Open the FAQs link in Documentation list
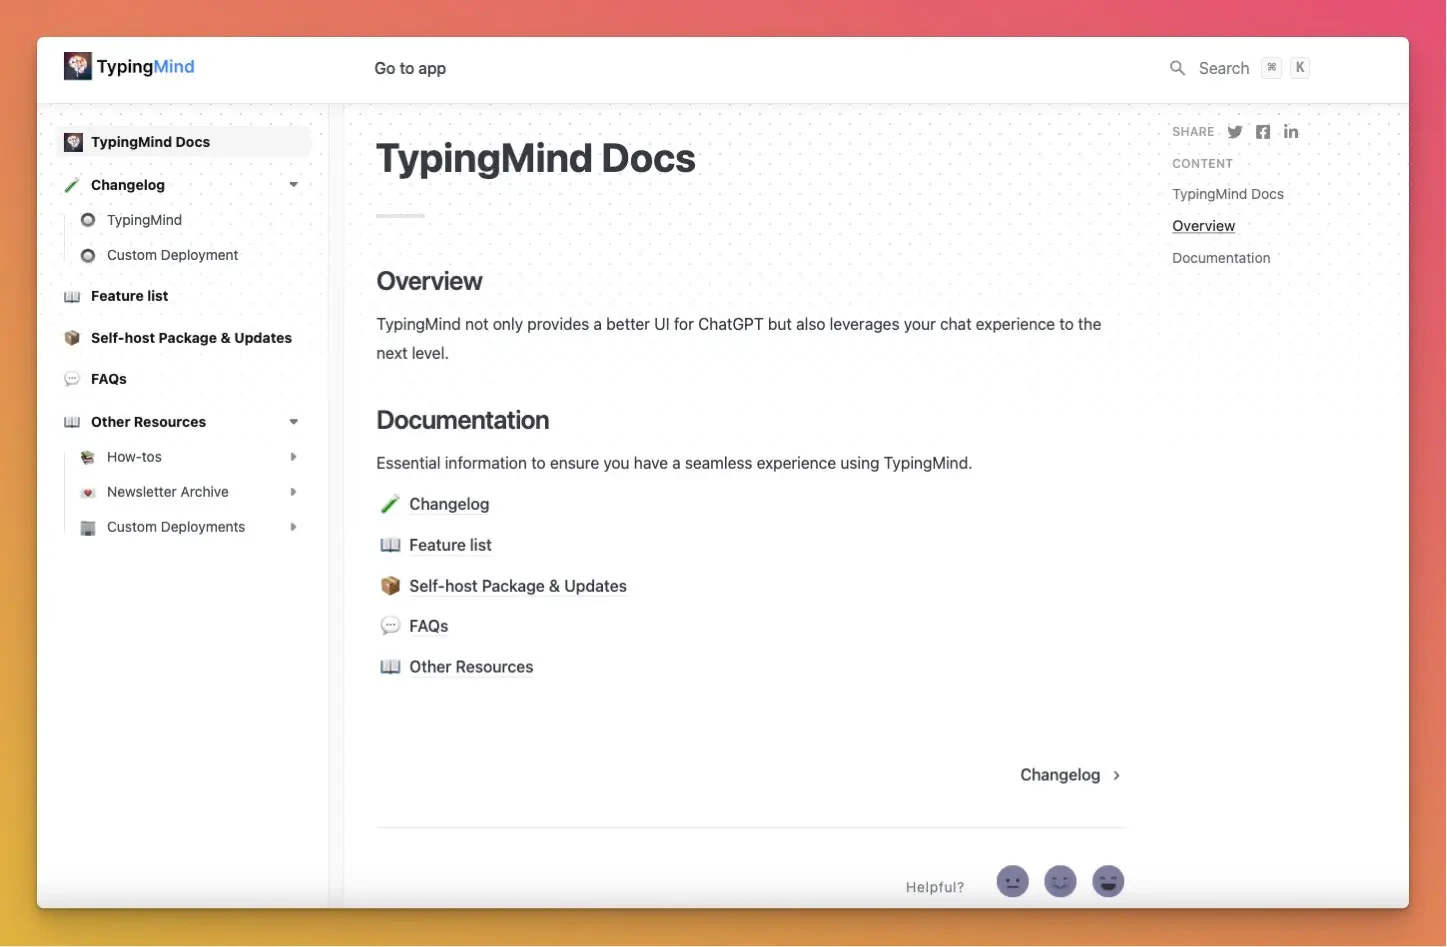Viewport: 1447px width, 947px height. point(428,626)
